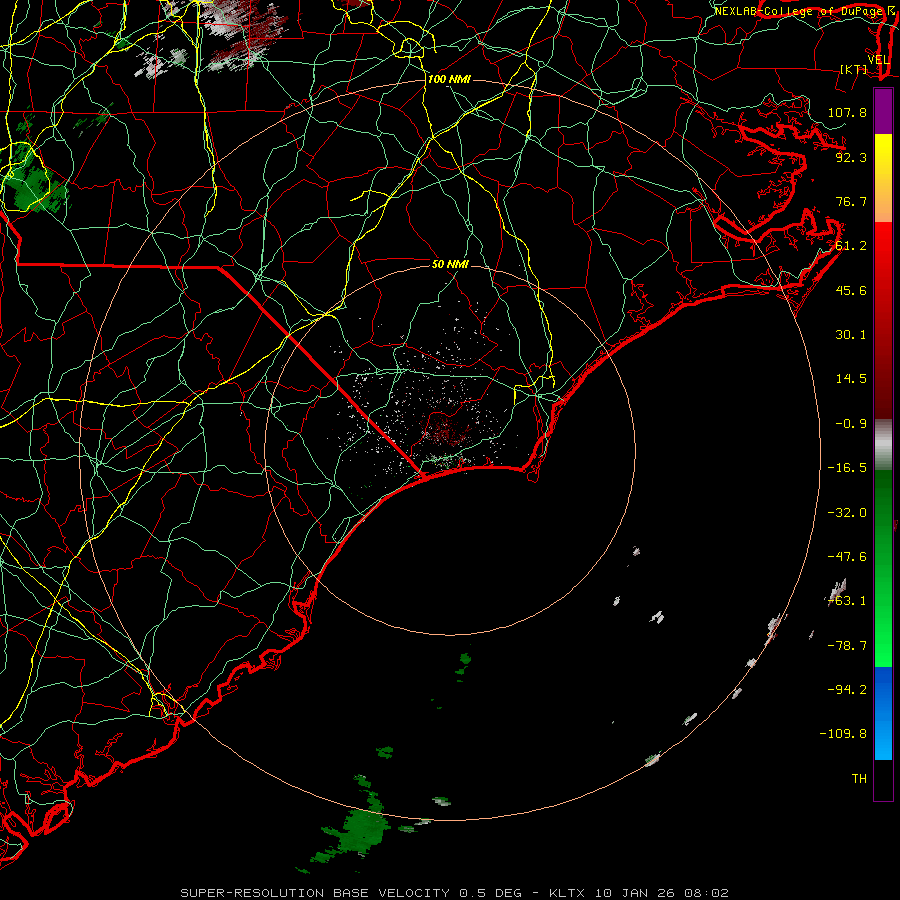The image size is (900, 900).
Task: Click the Super-Resolution Base Velocity caption text
Action: point(454,893)
